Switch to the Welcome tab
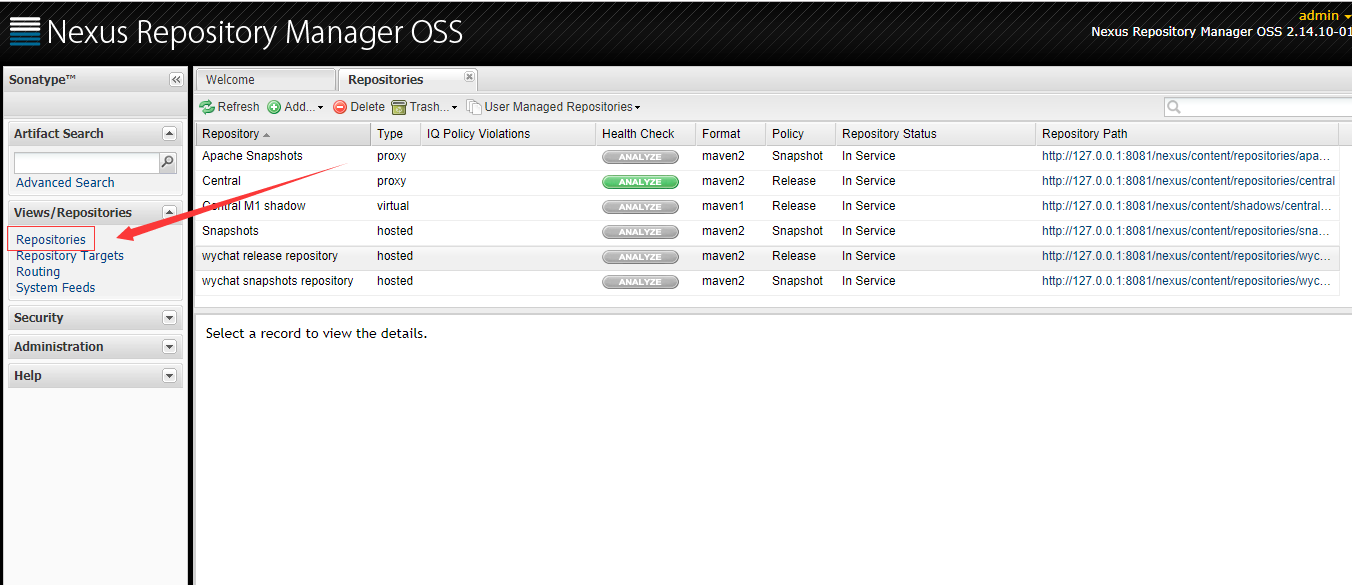 tap(266, 80)
